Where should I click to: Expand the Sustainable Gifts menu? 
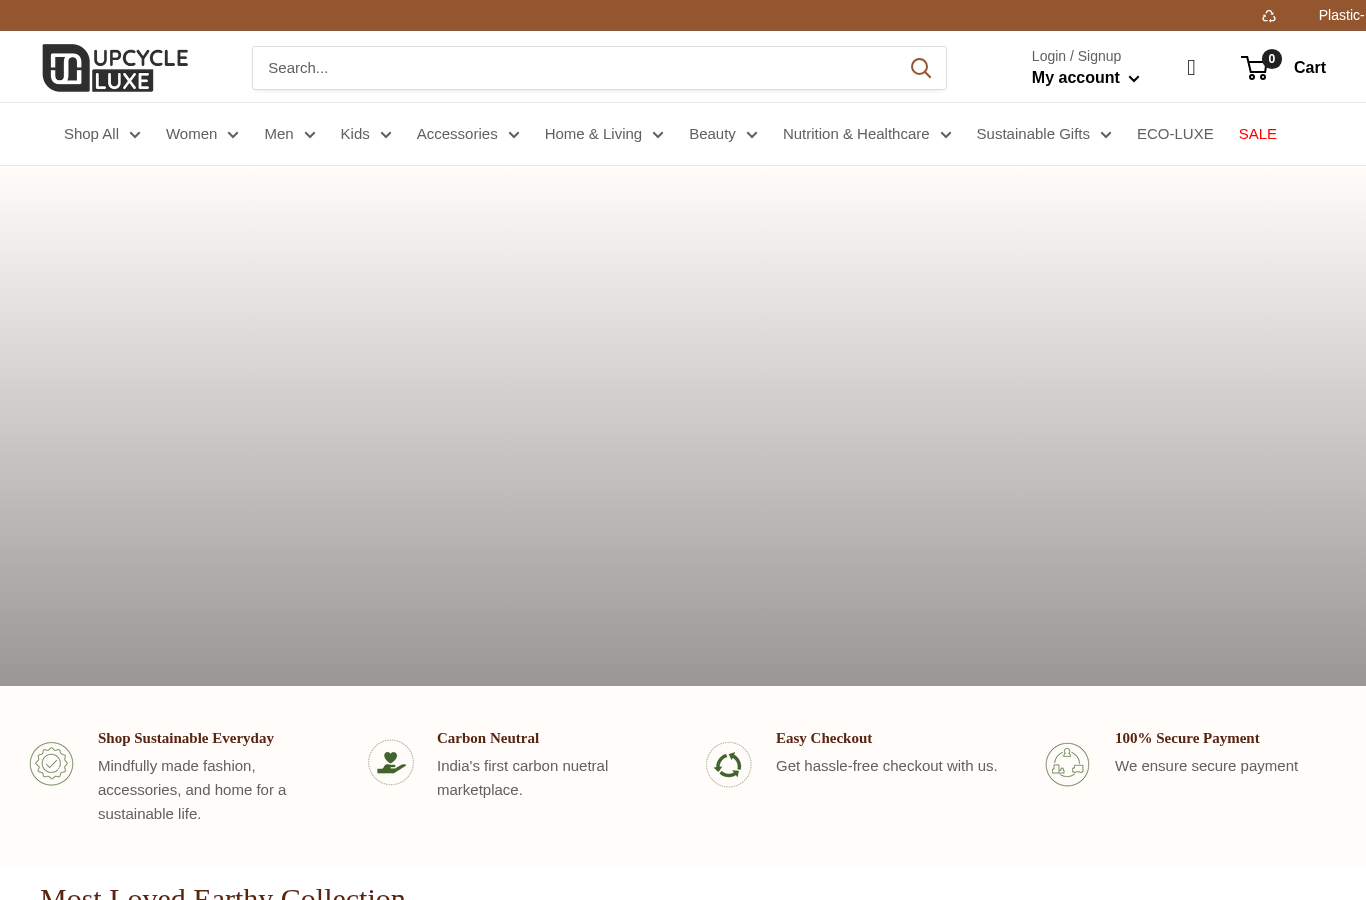(1044, 134)
